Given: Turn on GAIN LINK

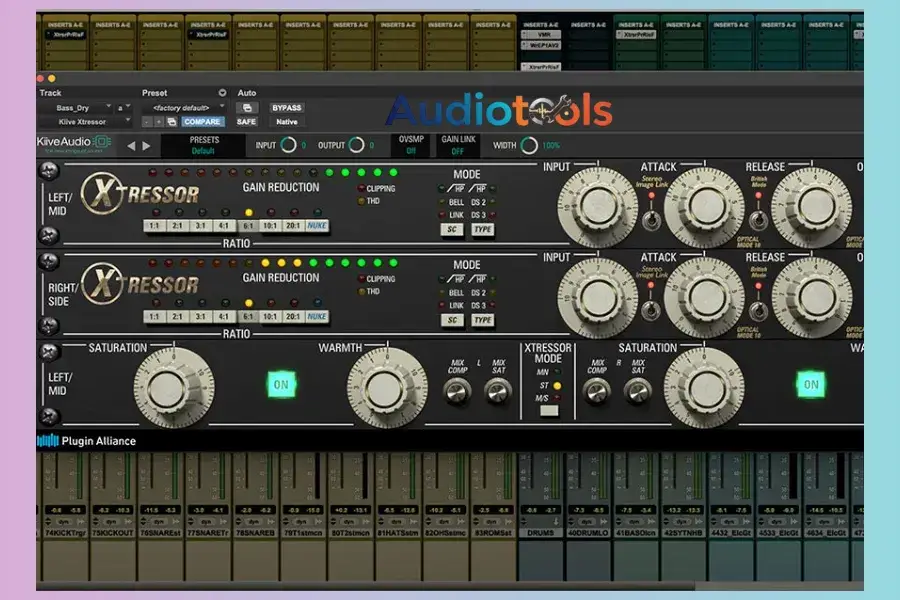Looking at the screenshot, I should tap(458, 144).
